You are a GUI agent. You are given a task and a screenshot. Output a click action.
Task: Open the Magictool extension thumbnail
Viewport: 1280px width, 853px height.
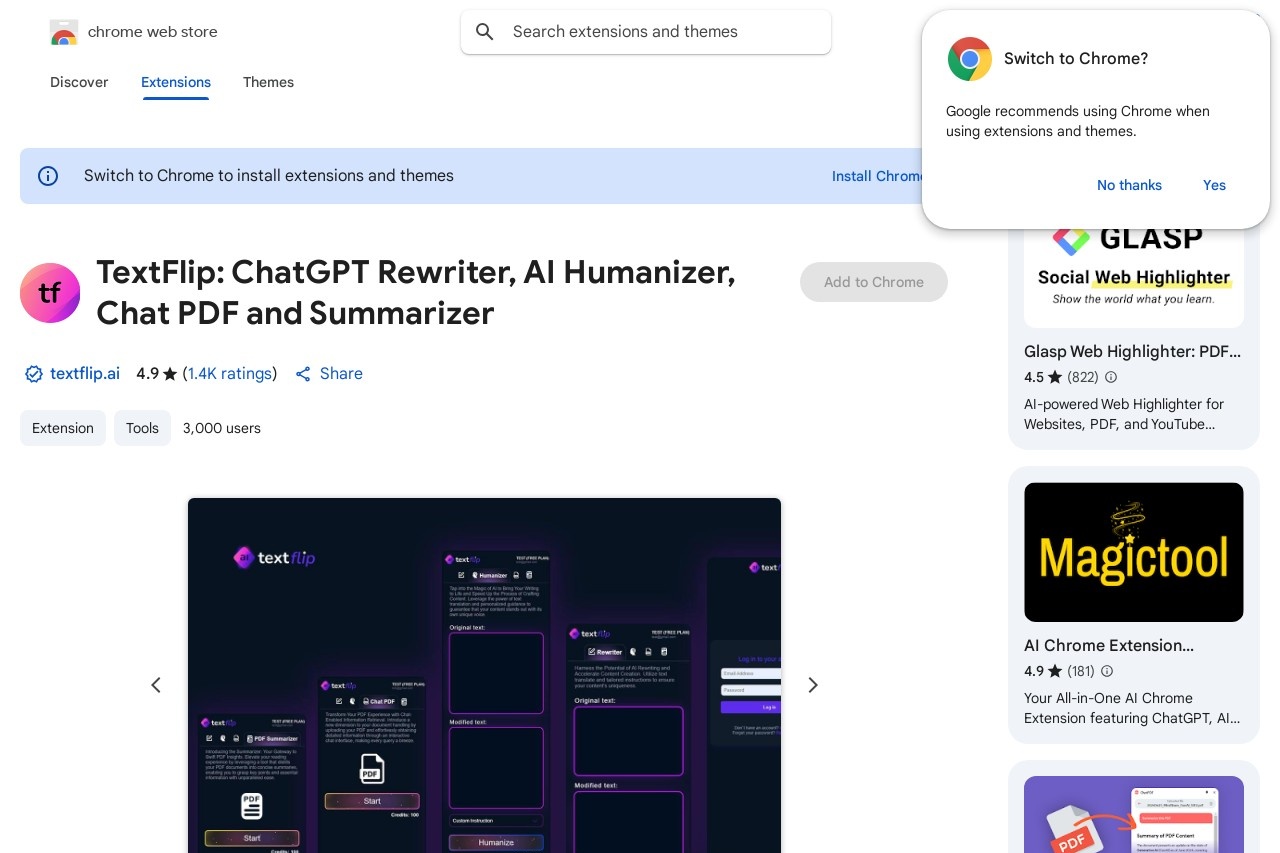click(x=1134, y=552)
